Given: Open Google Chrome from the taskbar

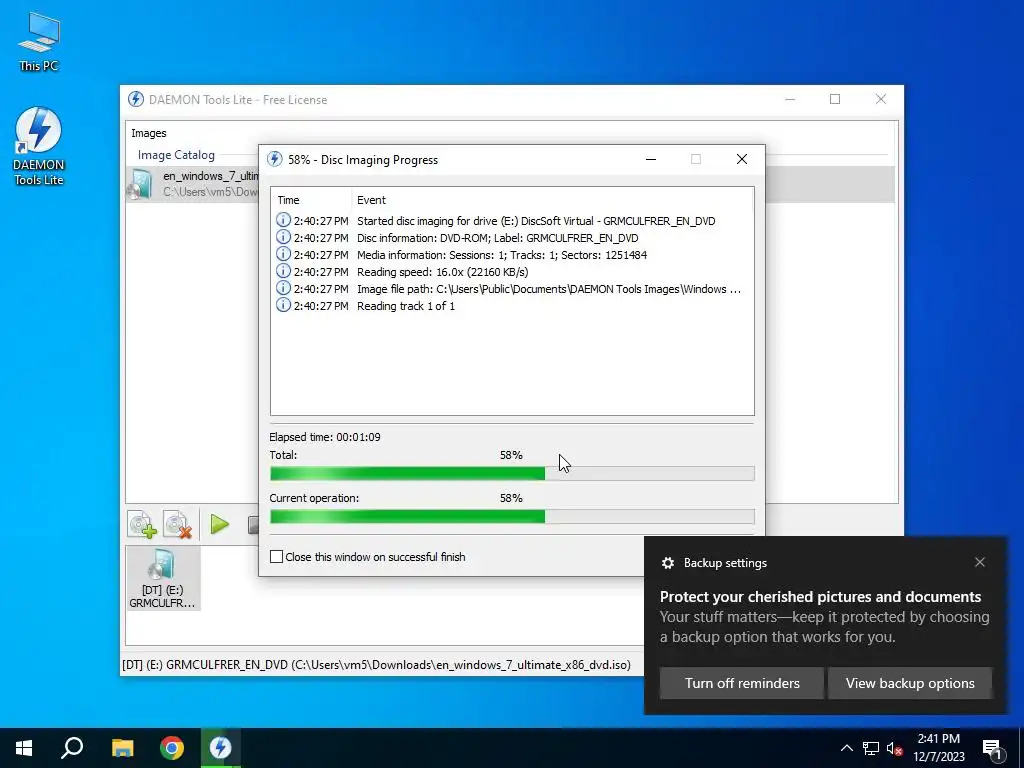Looking at the screenshot, I should tap(172, 748).
